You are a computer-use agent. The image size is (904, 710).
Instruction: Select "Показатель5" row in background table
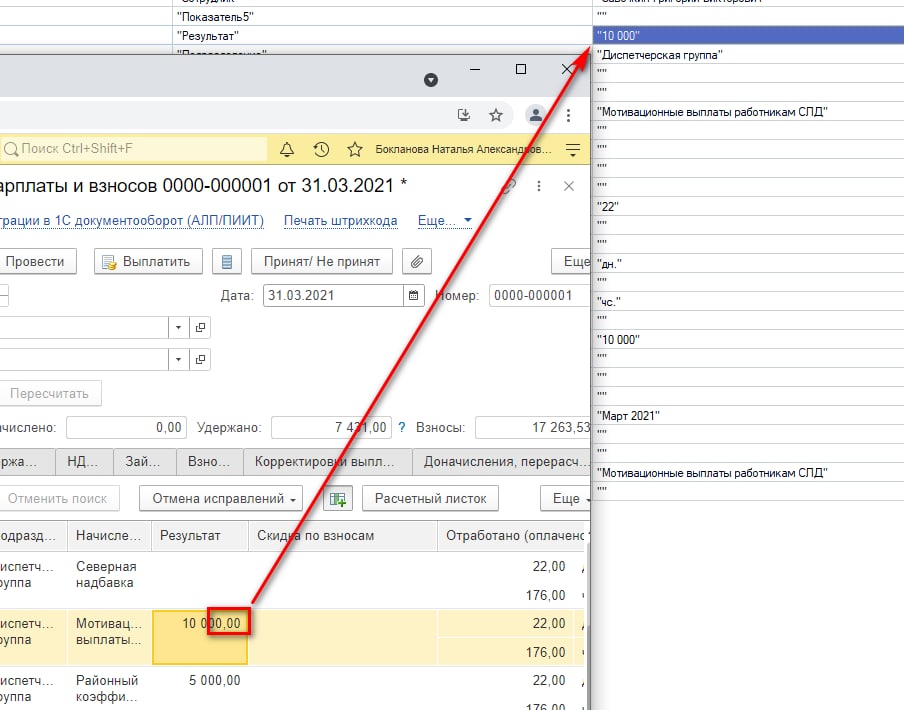[383, 16]
